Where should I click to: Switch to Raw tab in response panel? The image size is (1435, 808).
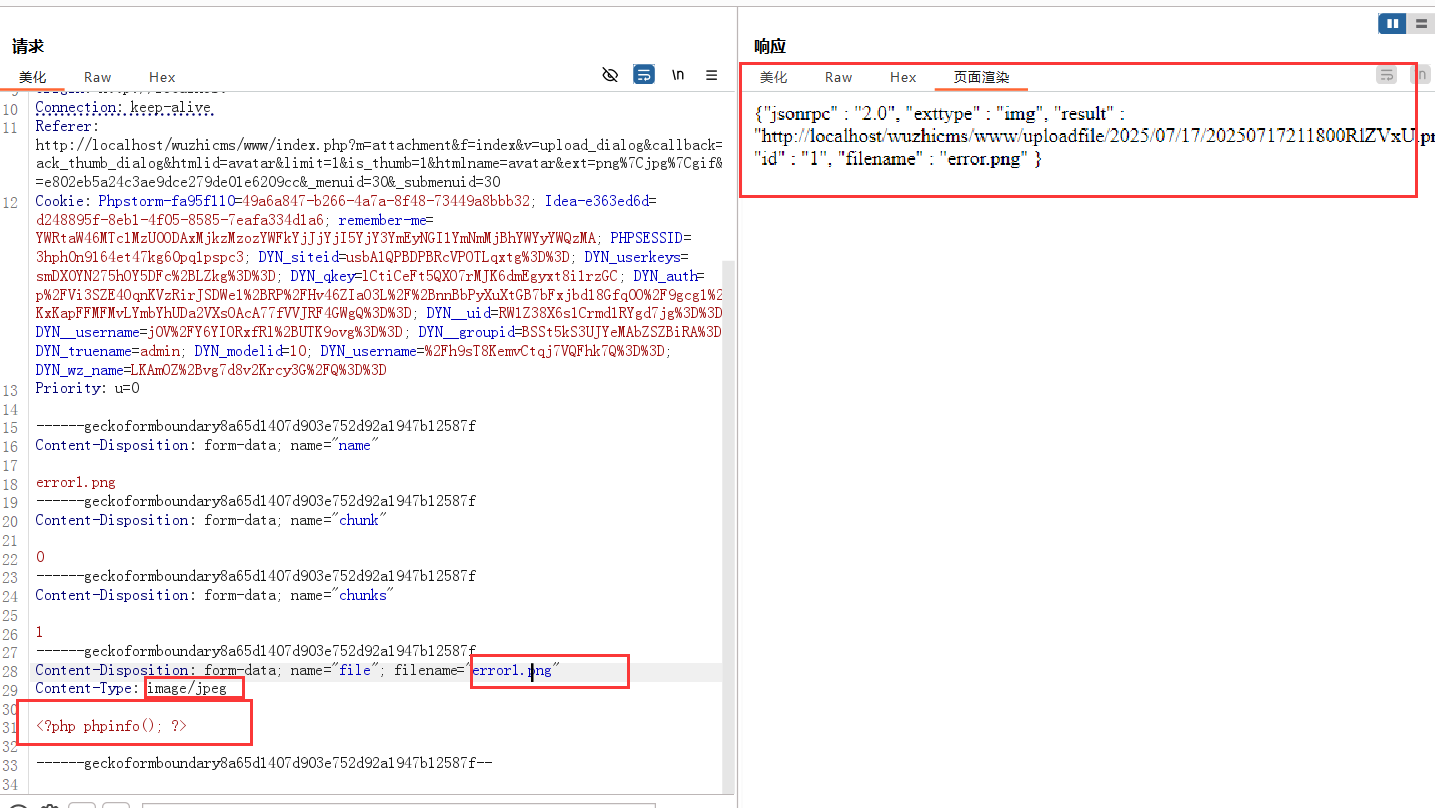(838, 77)
